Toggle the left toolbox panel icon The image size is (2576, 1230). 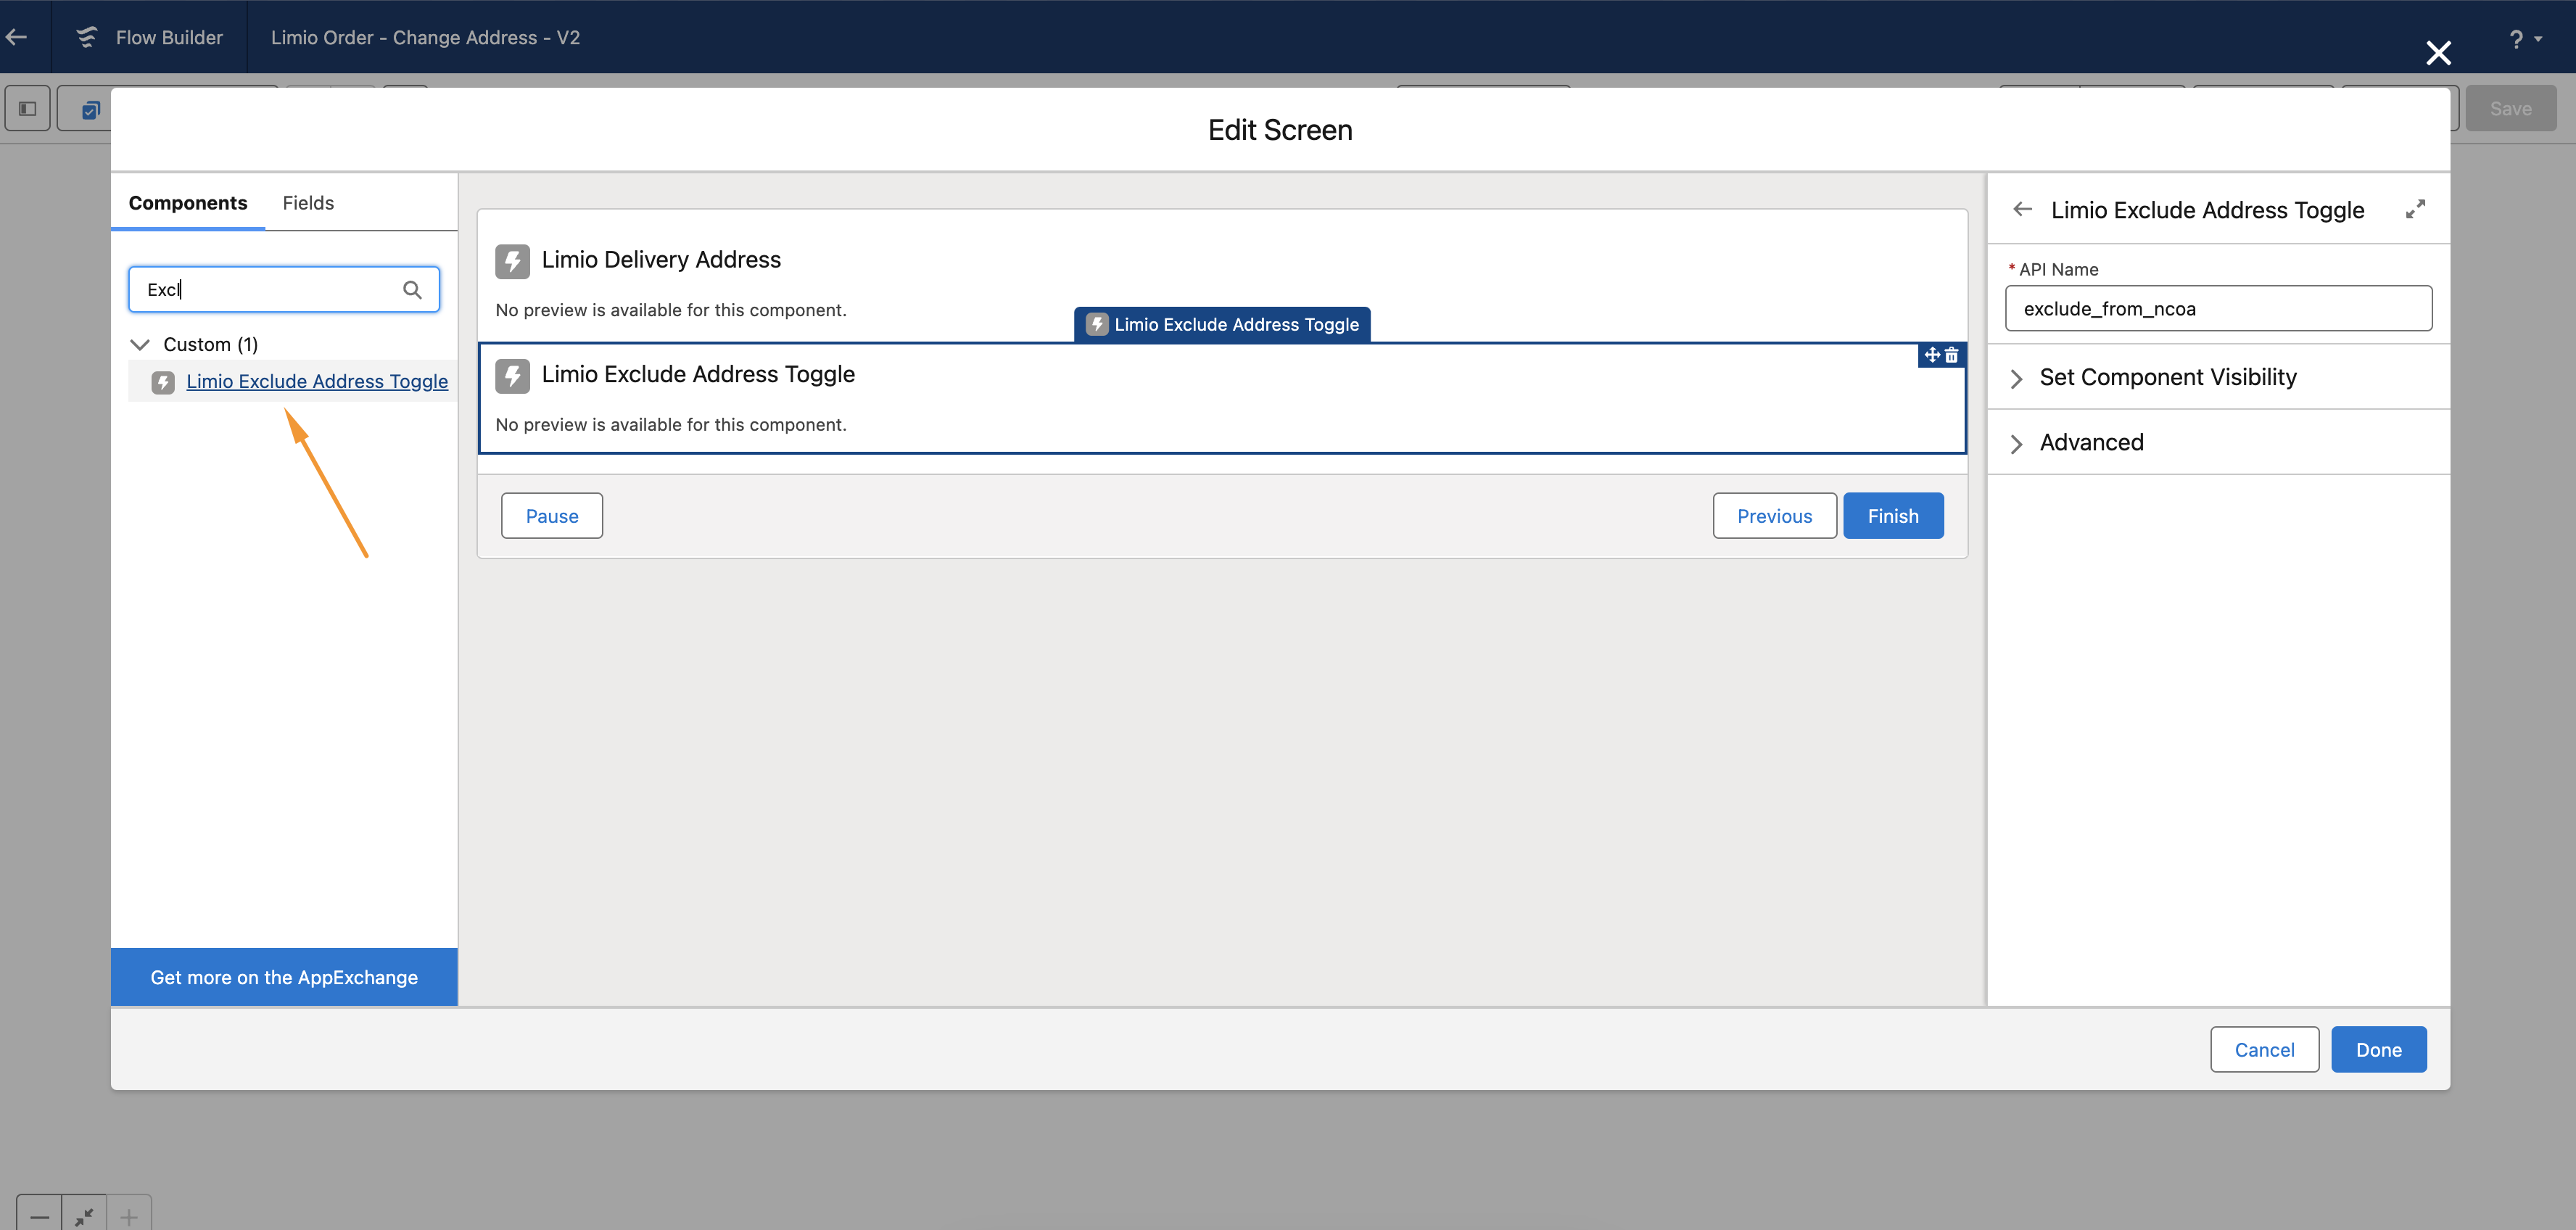28,109
